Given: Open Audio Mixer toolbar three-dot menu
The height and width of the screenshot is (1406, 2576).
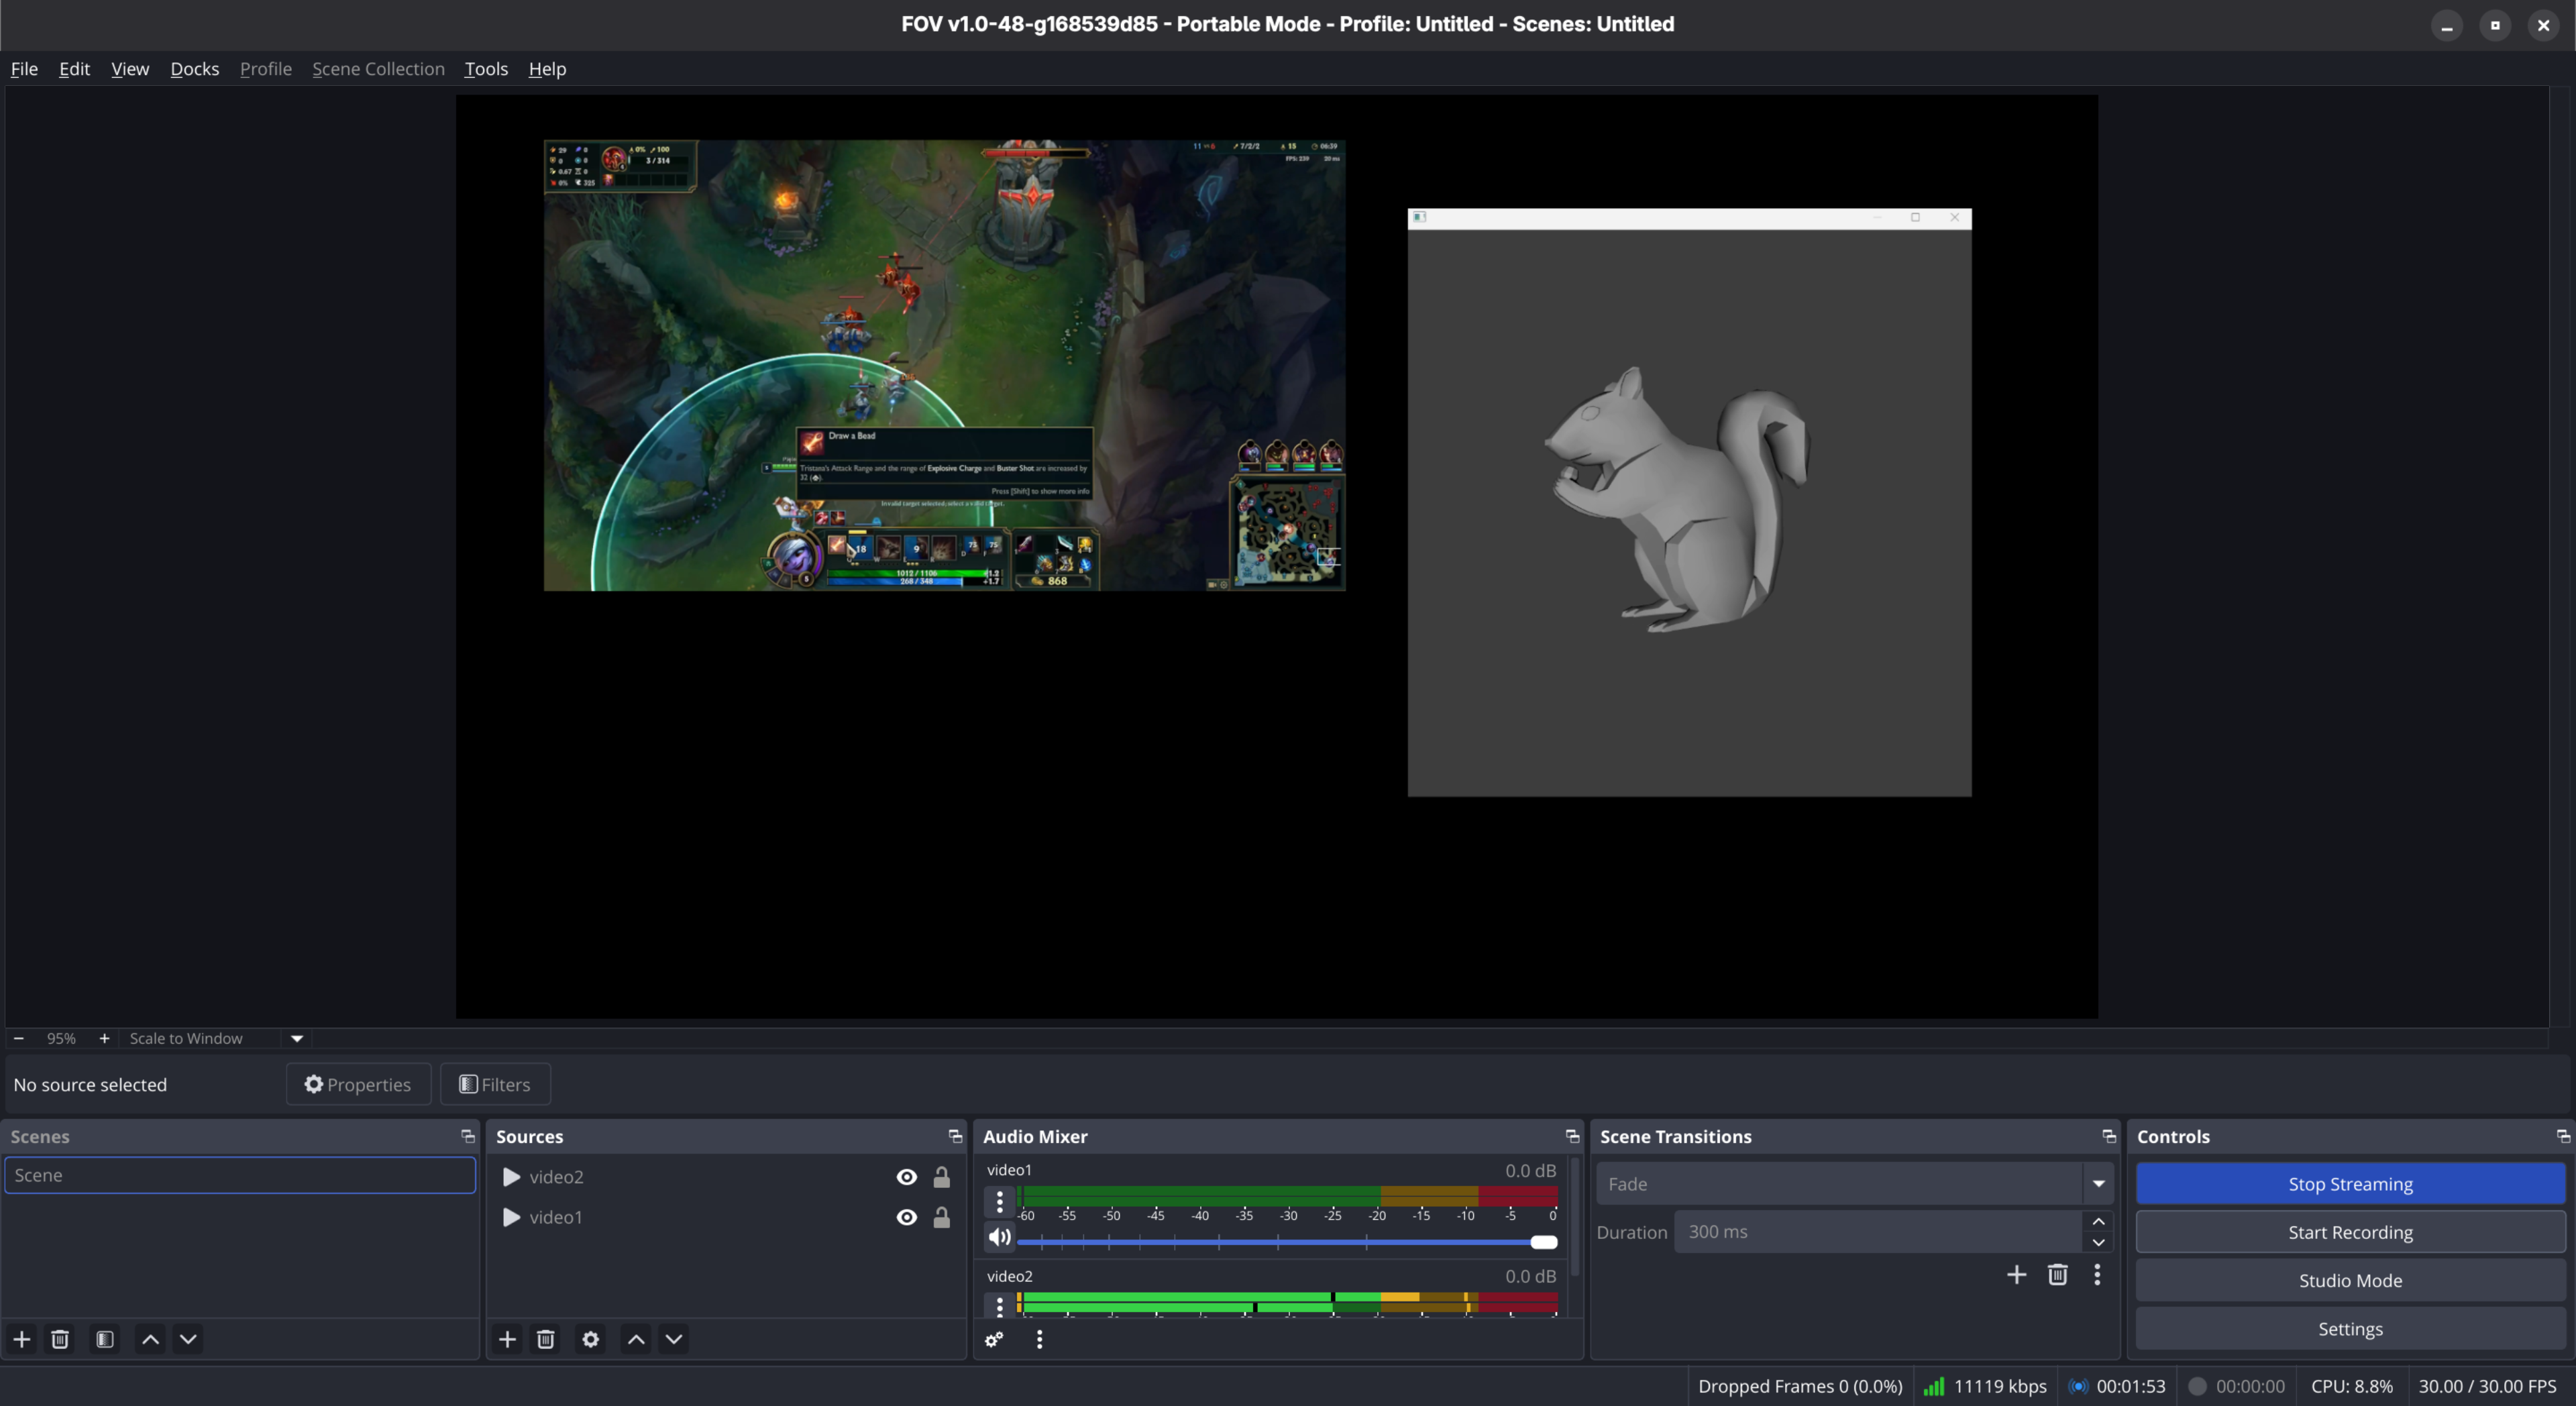Looking at the screenshot, I should (1040, 1339).
